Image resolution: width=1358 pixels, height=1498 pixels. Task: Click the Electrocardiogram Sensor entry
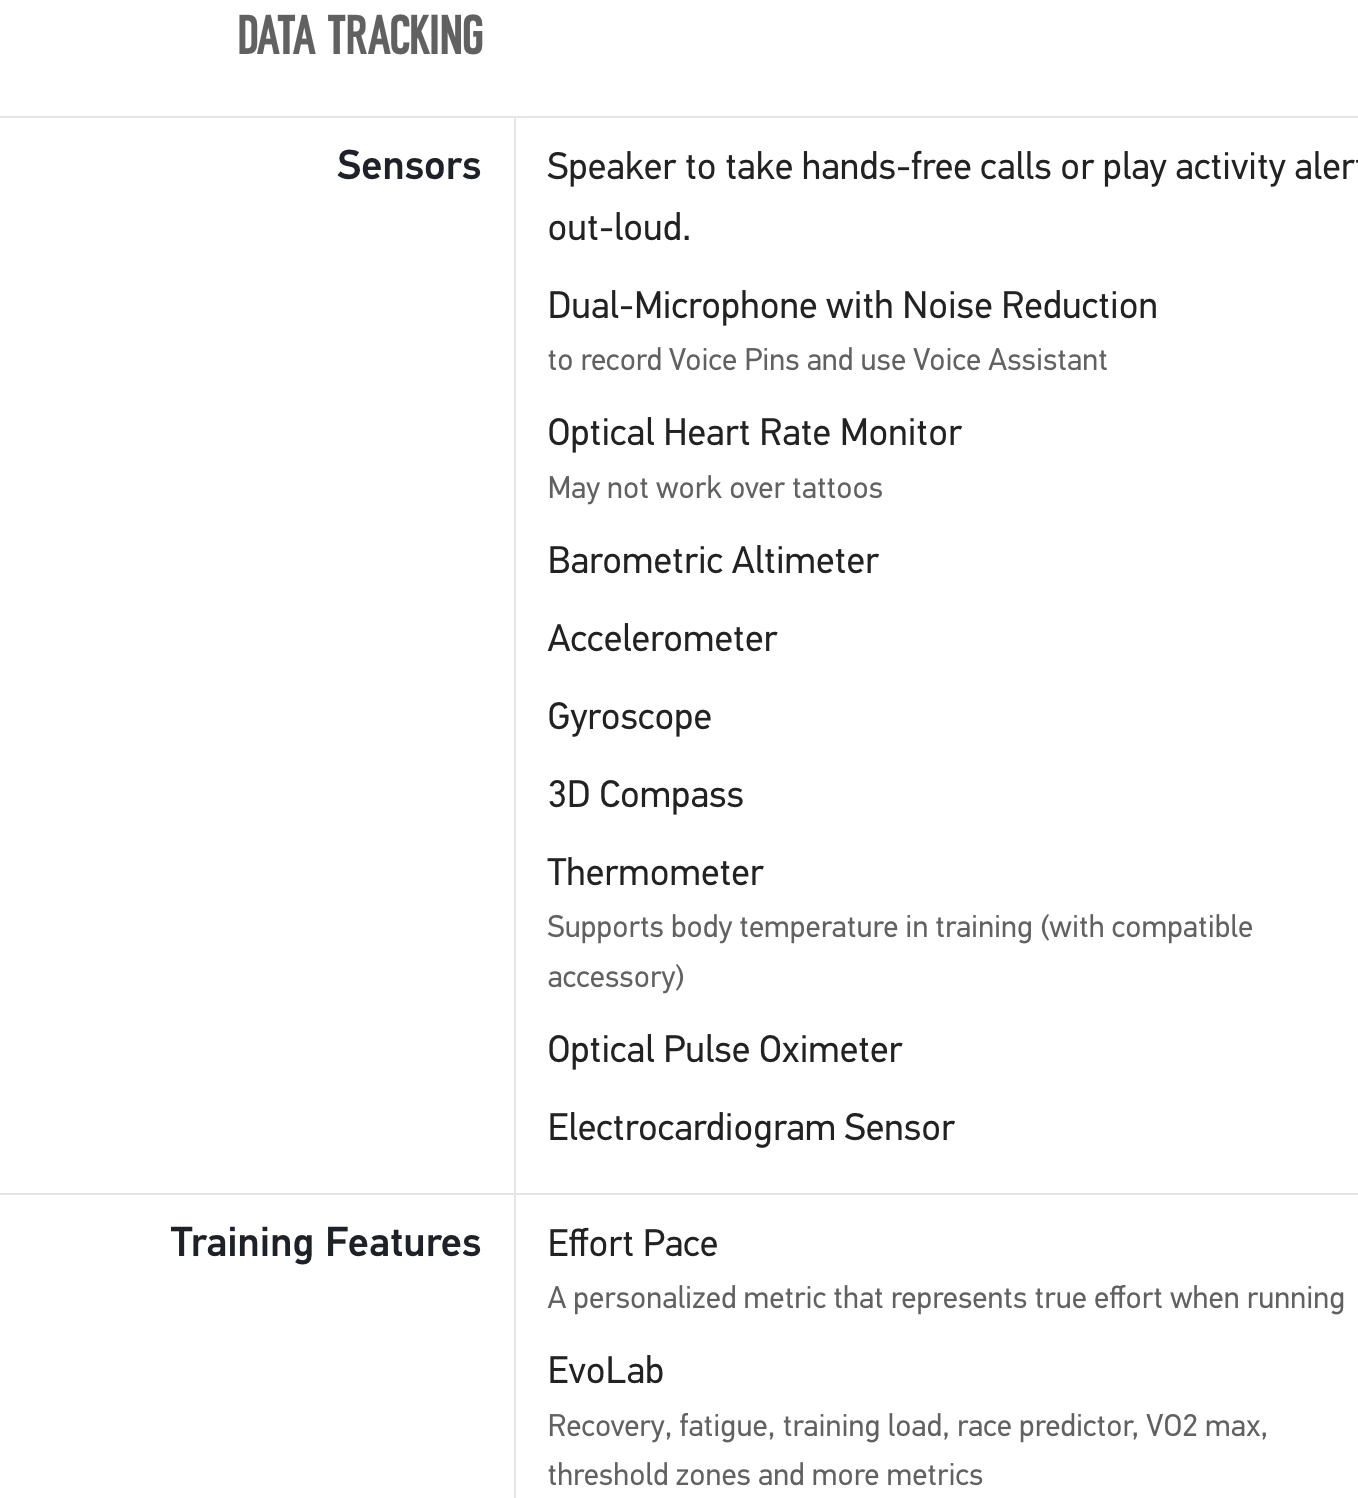tap(751, 1128)
